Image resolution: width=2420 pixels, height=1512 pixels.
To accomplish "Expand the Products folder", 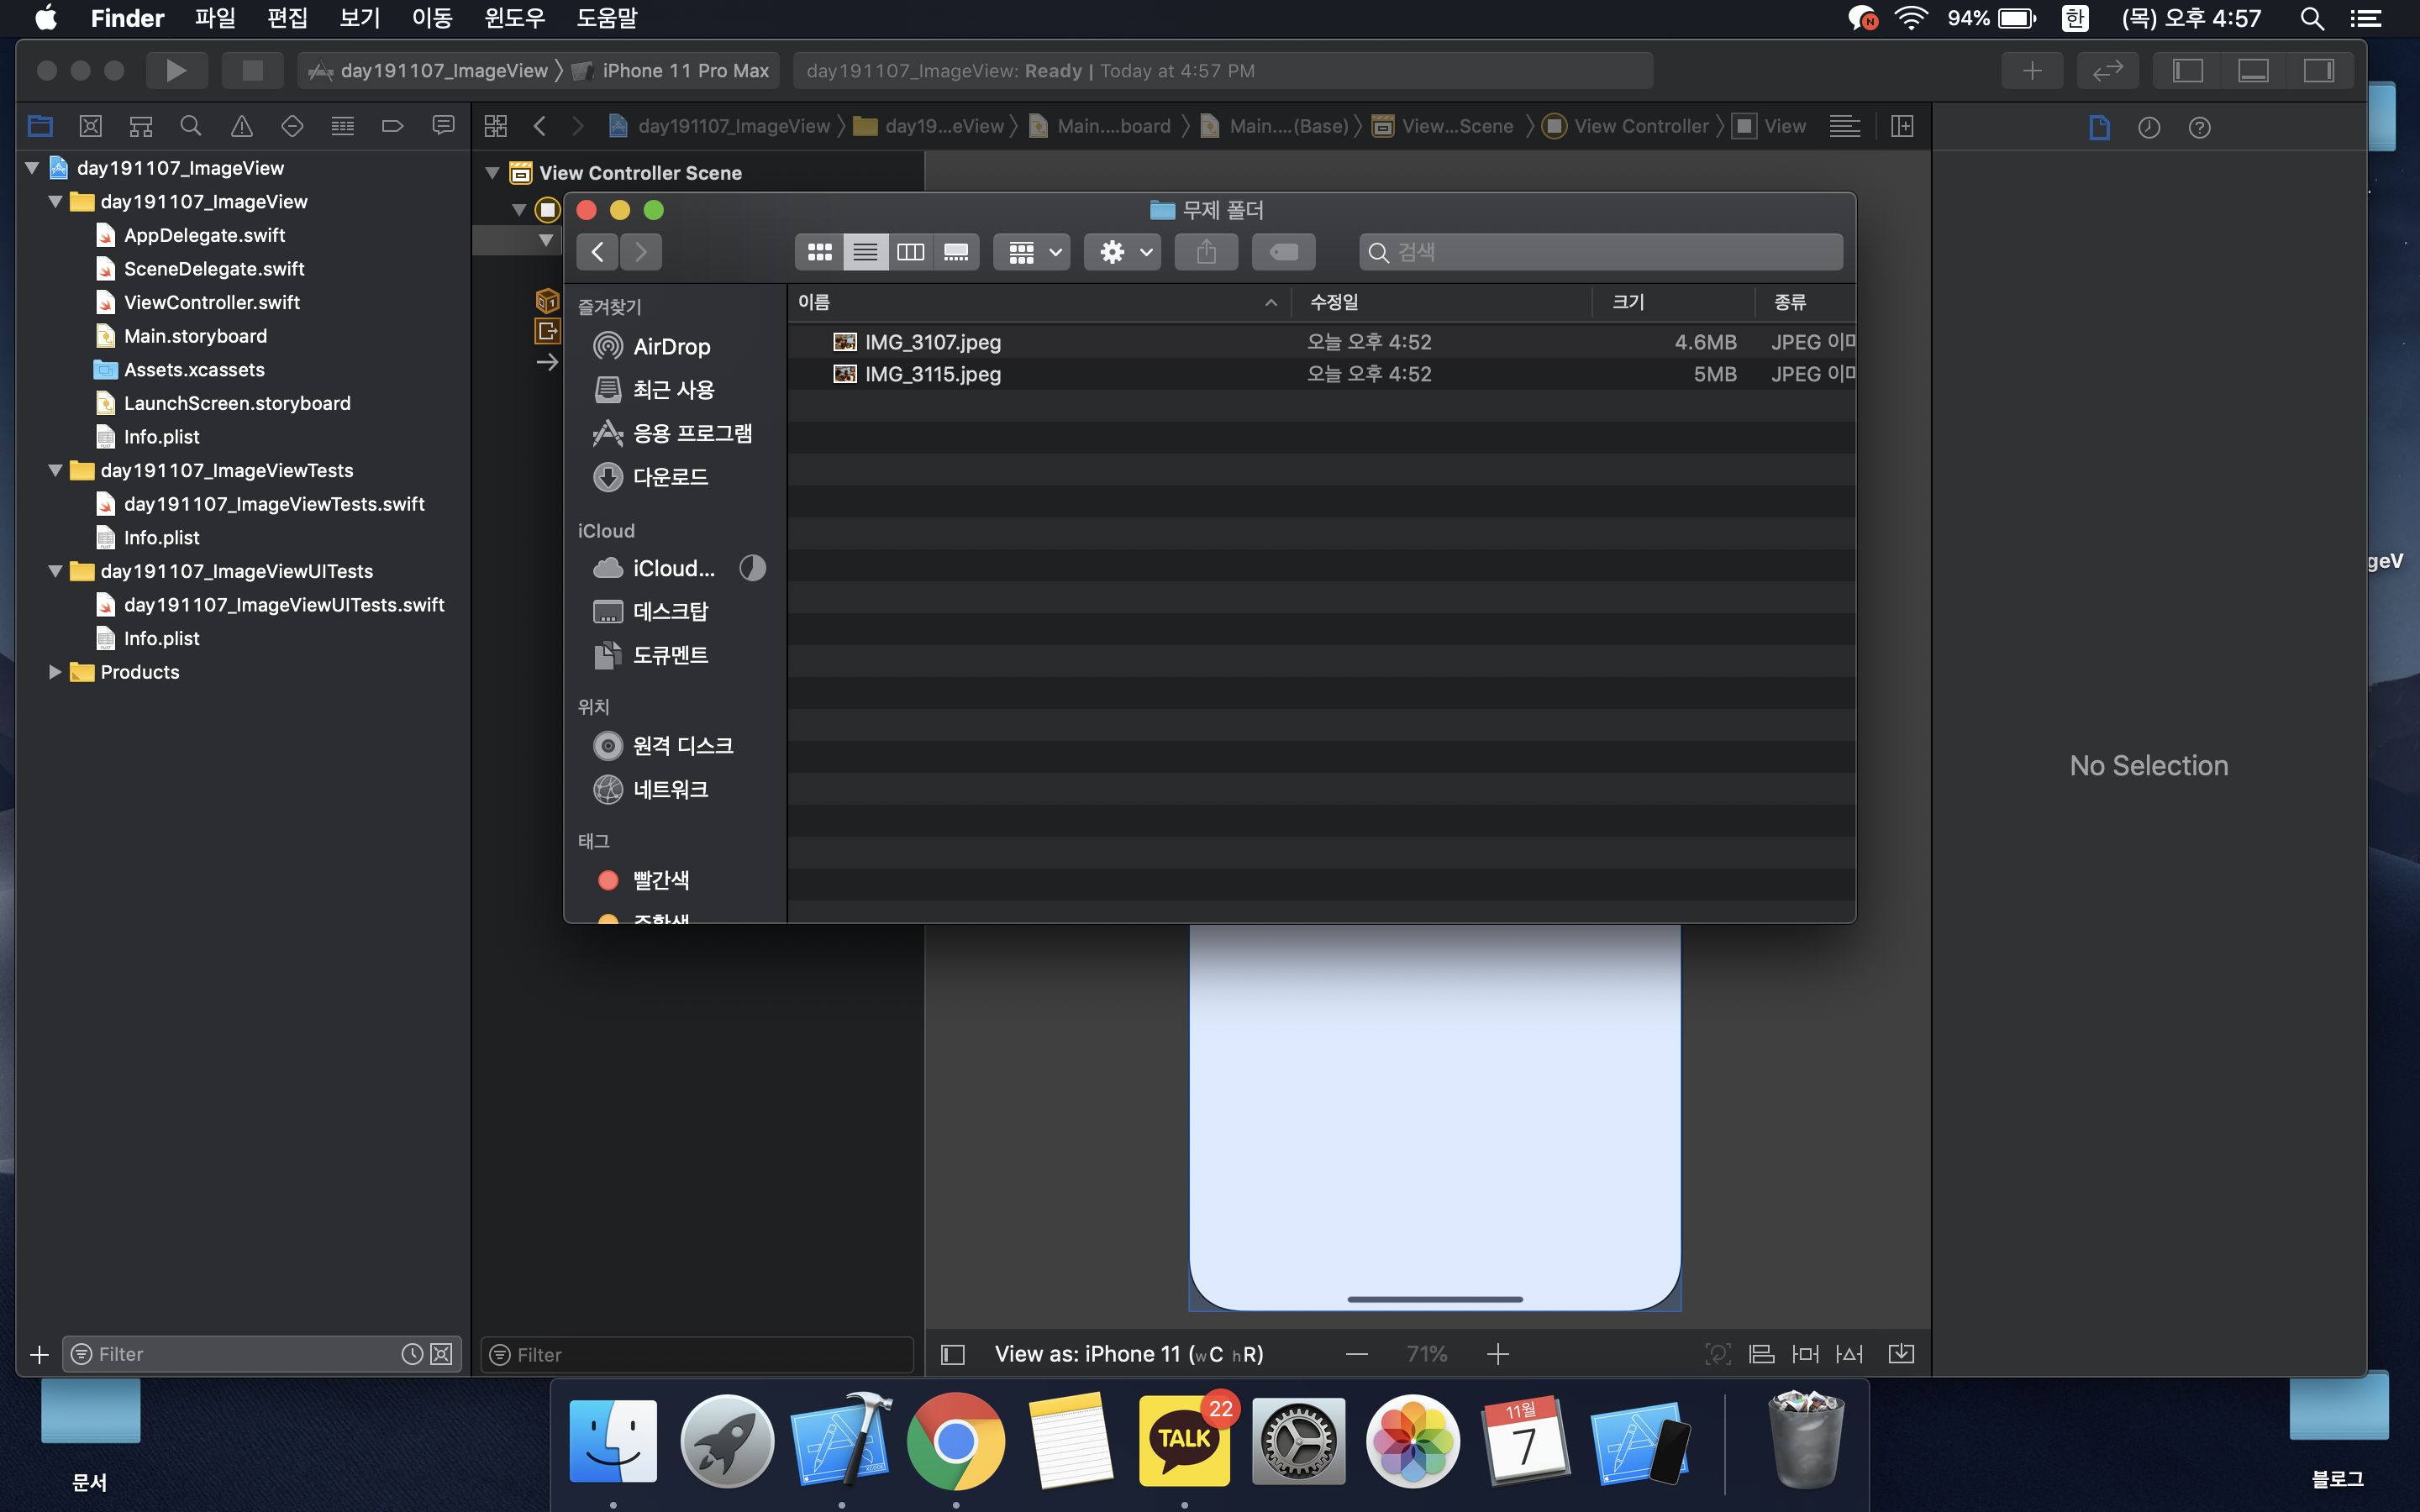I will 56,672.
